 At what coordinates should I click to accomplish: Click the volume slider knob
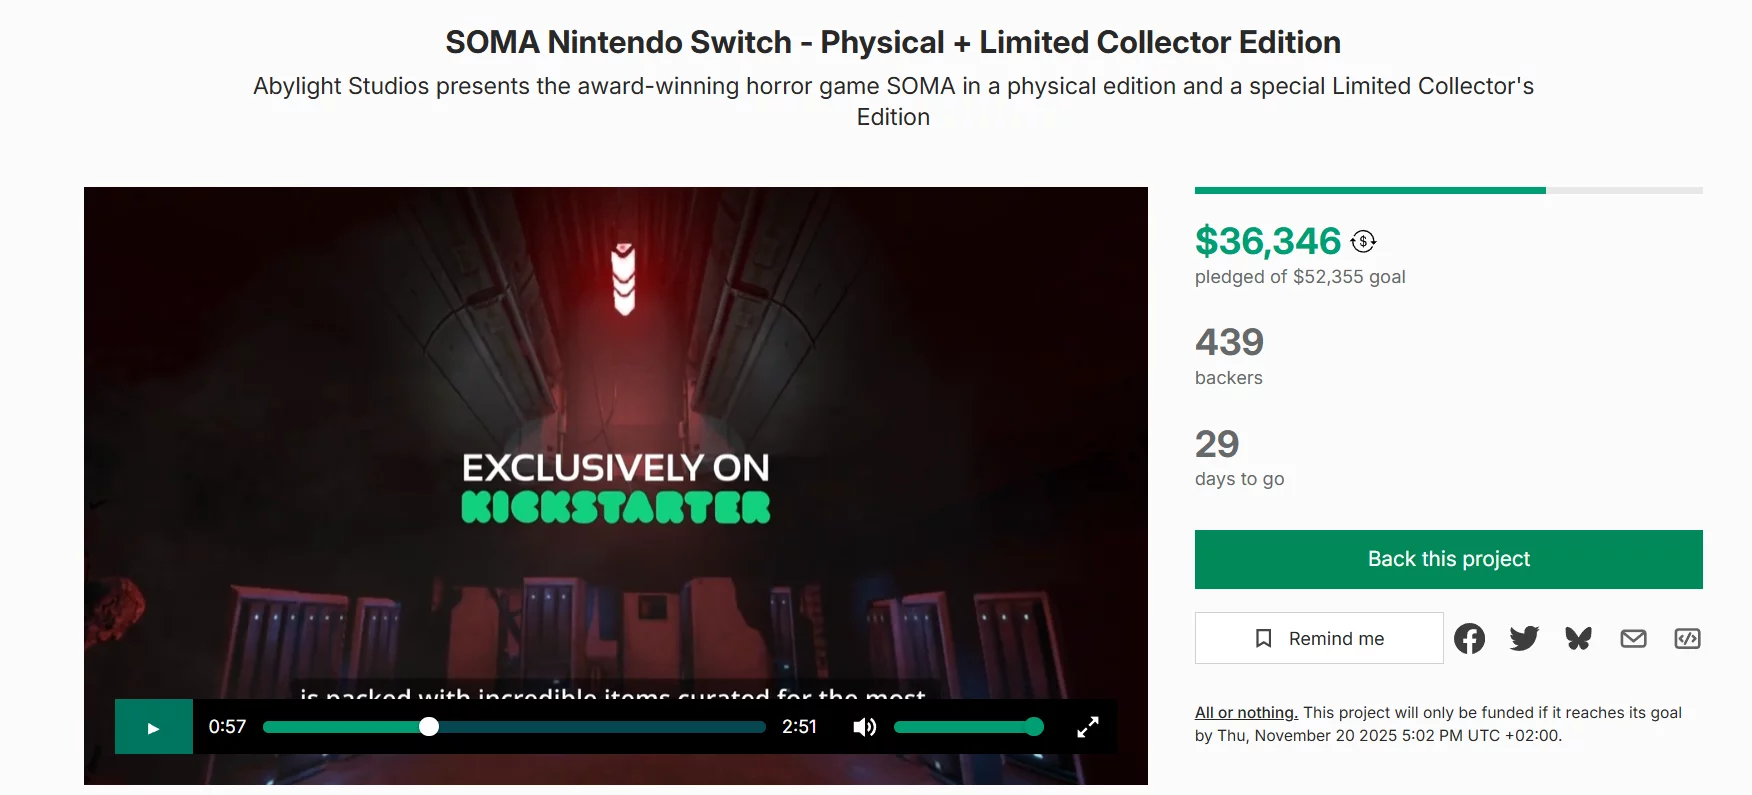(x=1035, y=727)
